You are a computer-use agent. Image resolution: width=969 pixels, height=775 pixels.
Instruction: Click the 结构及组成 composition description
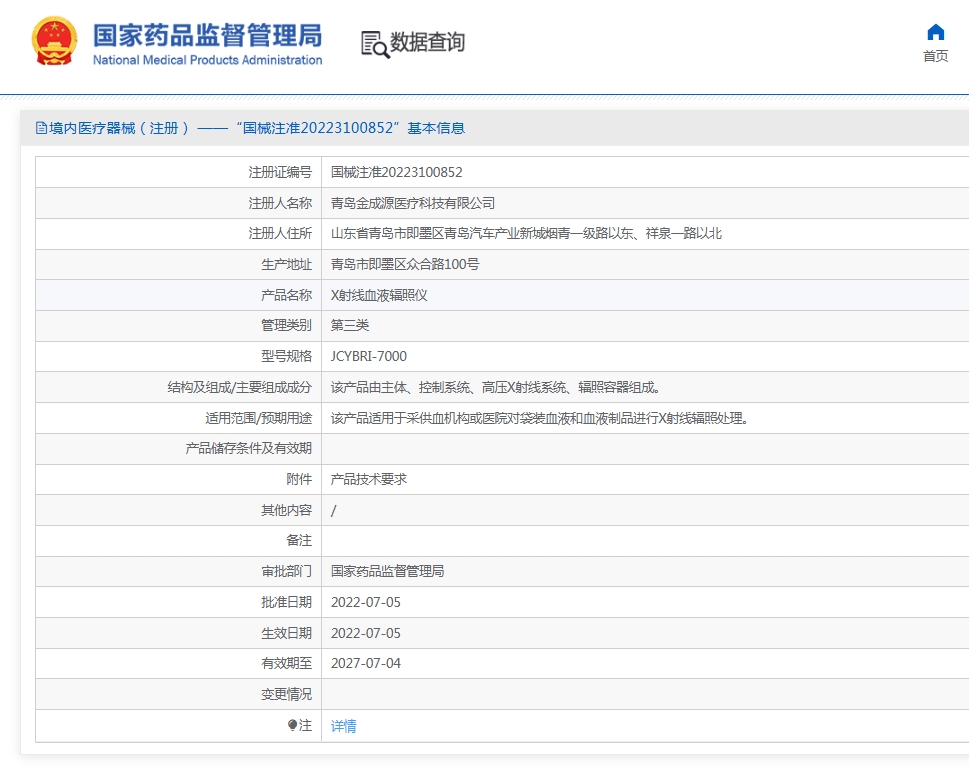pyautogui.click(x=496, y=387)
